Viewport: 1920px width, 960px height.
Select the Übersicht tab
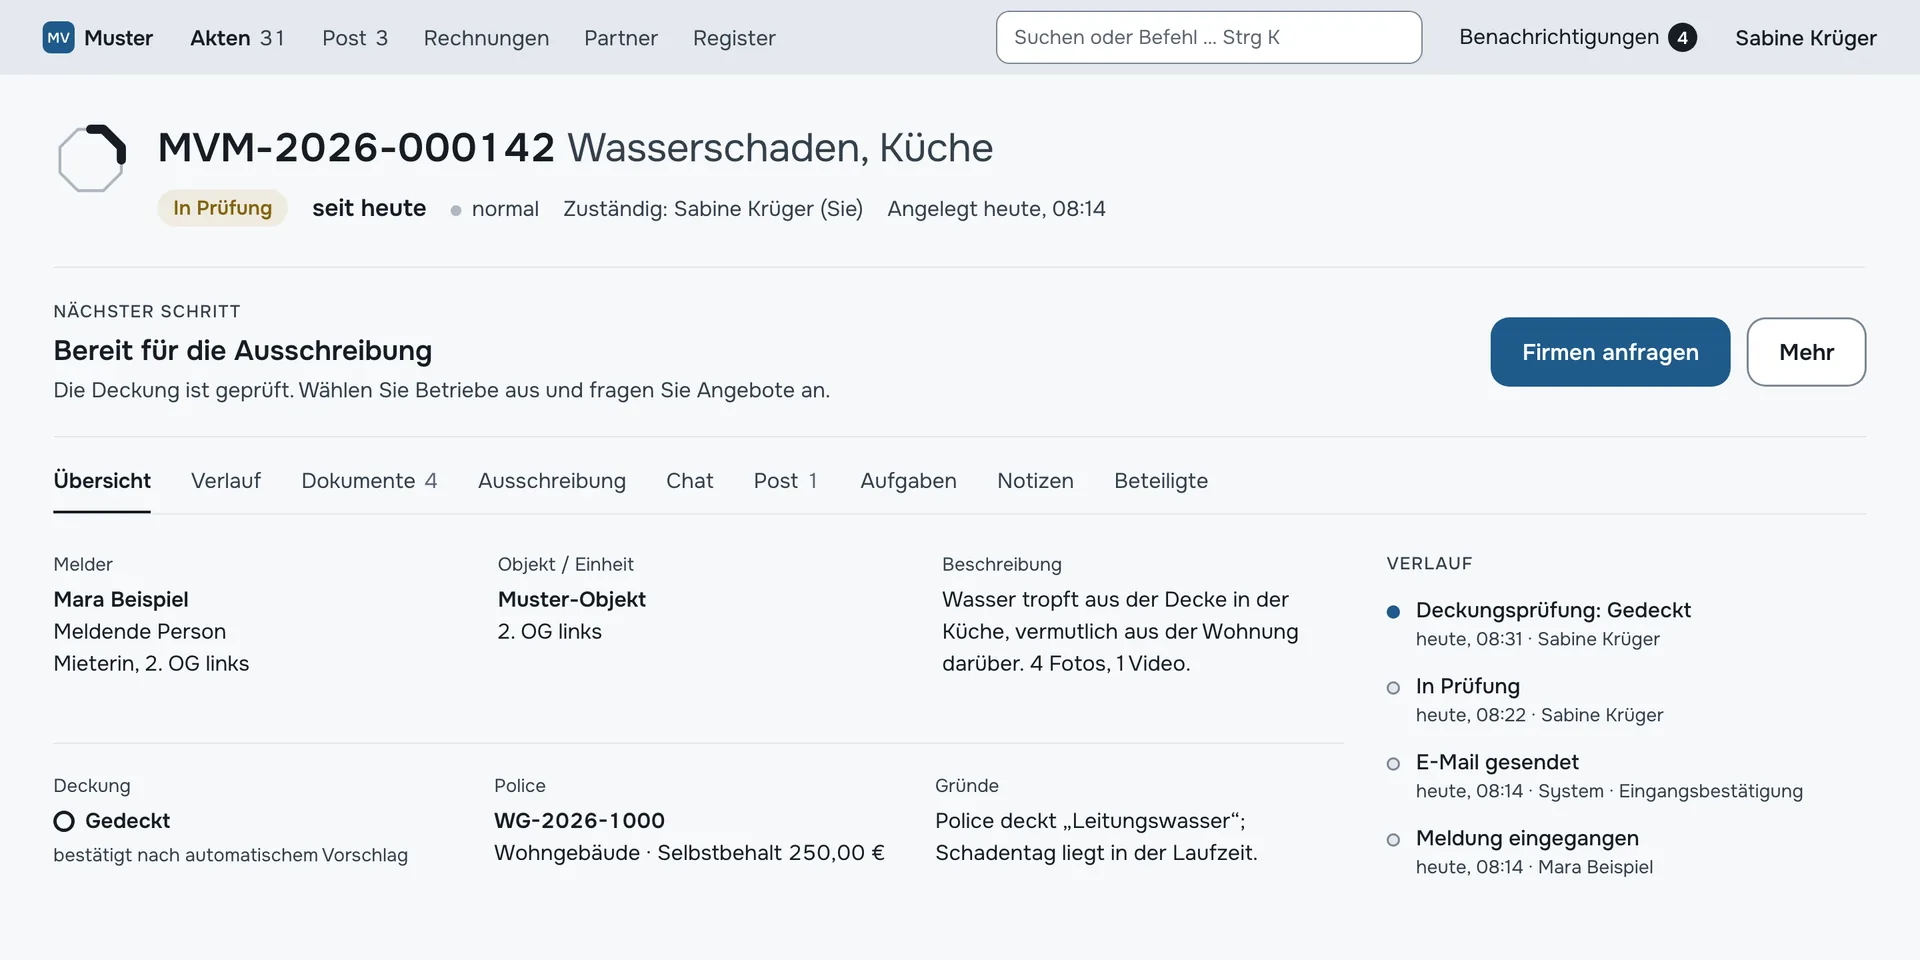point(102,481)
